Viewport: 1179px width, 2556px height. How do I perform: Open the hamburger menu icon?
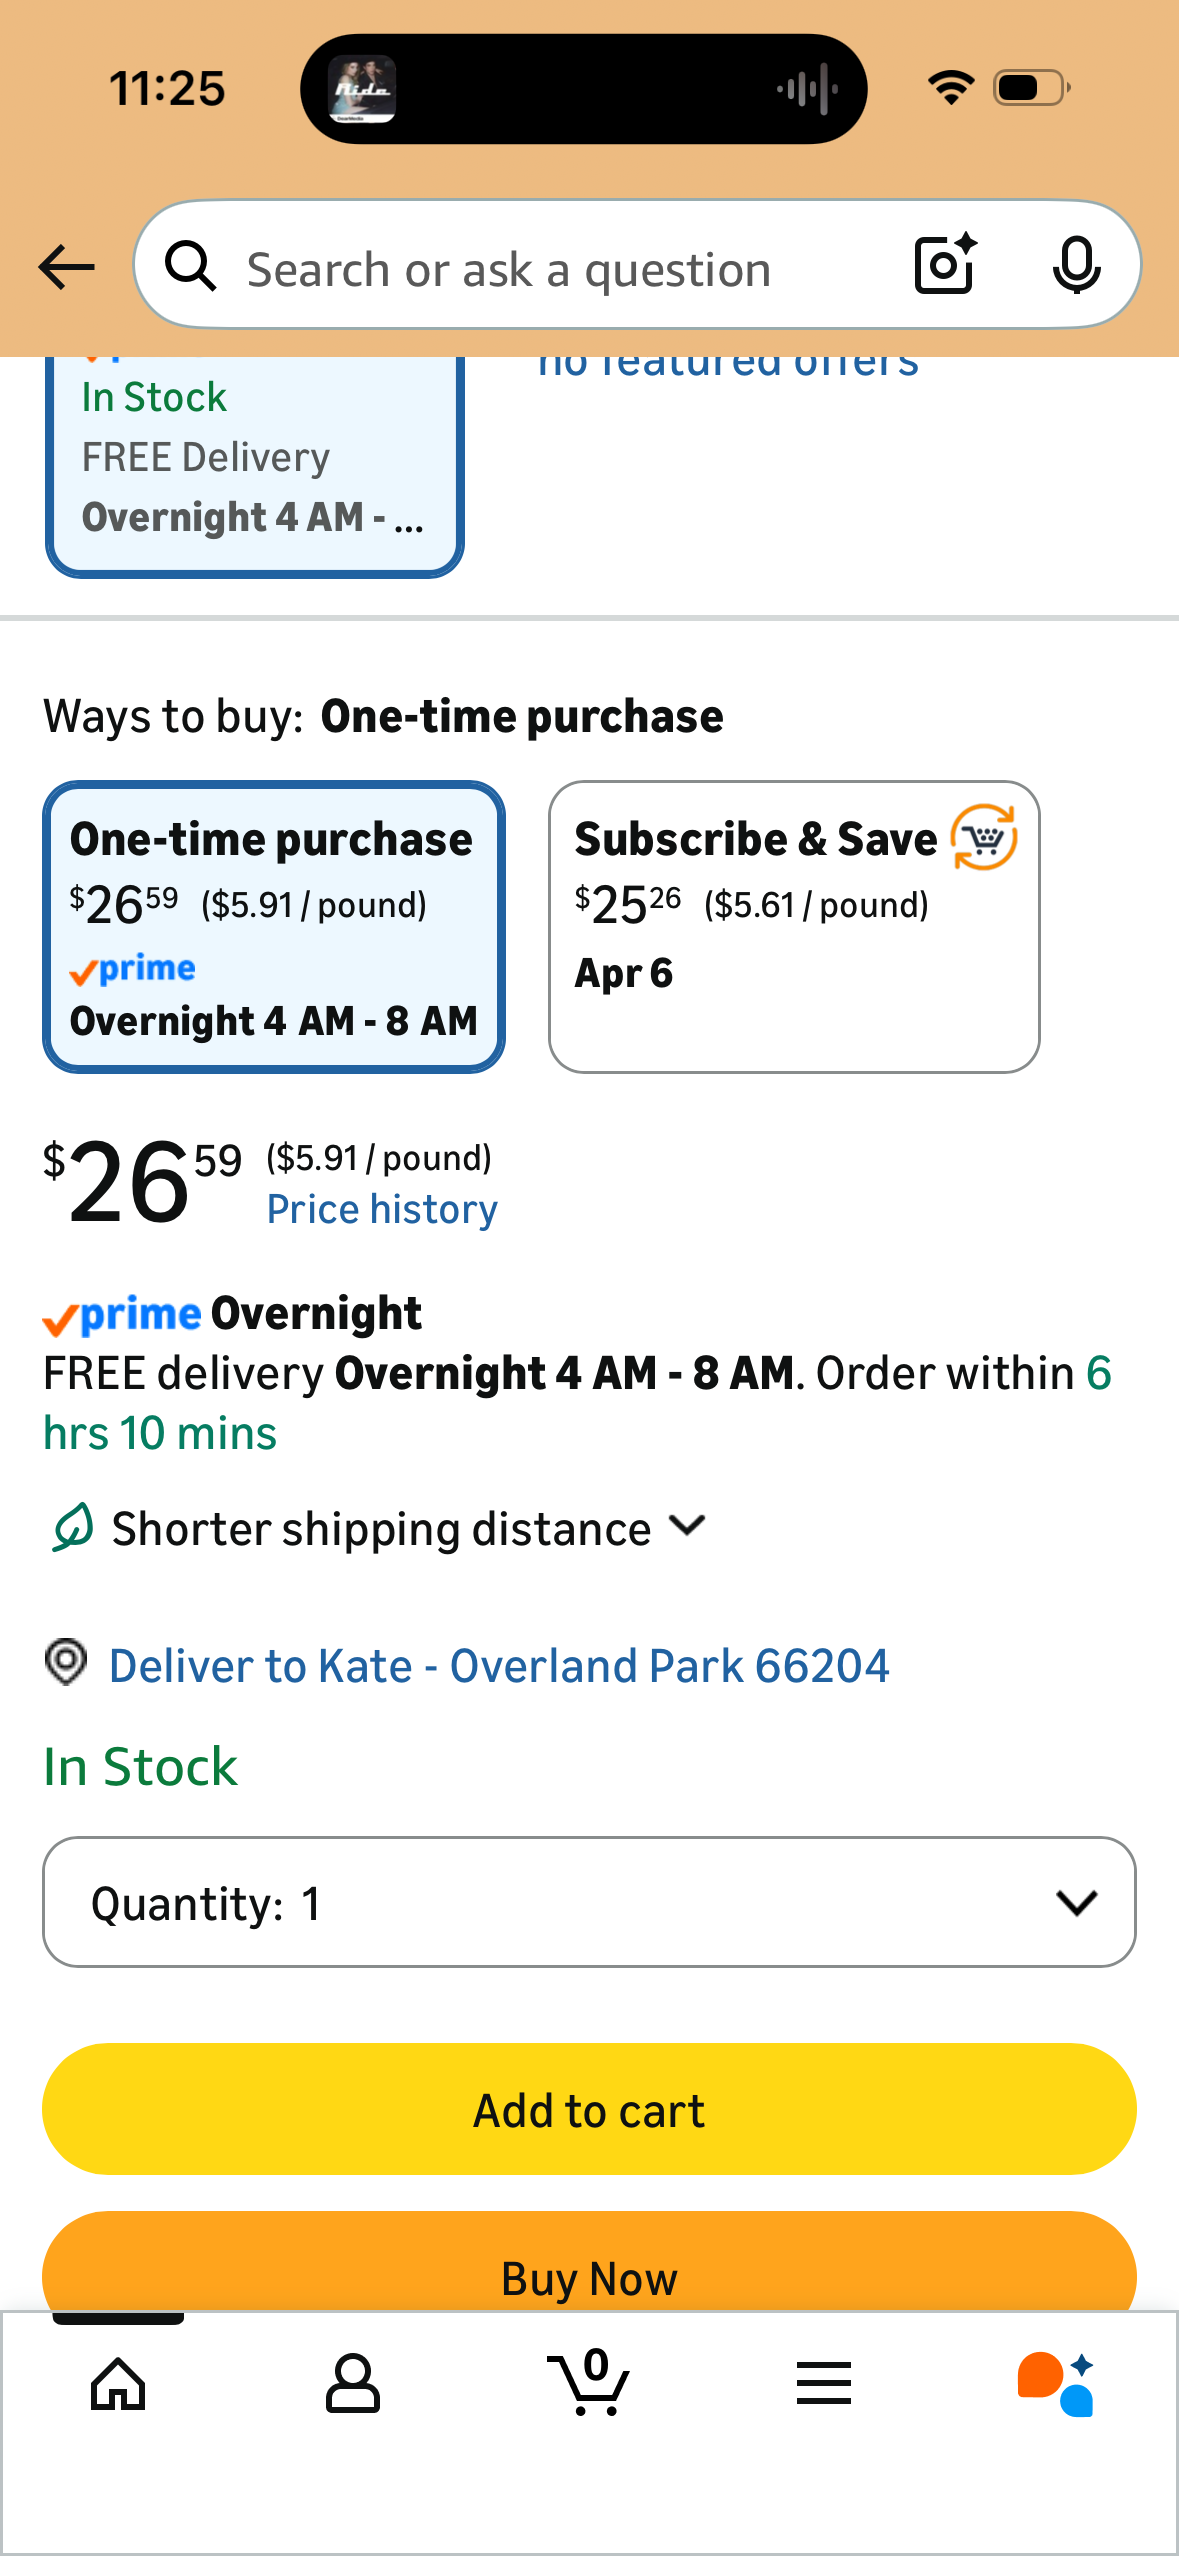(x=824, y=2384)
